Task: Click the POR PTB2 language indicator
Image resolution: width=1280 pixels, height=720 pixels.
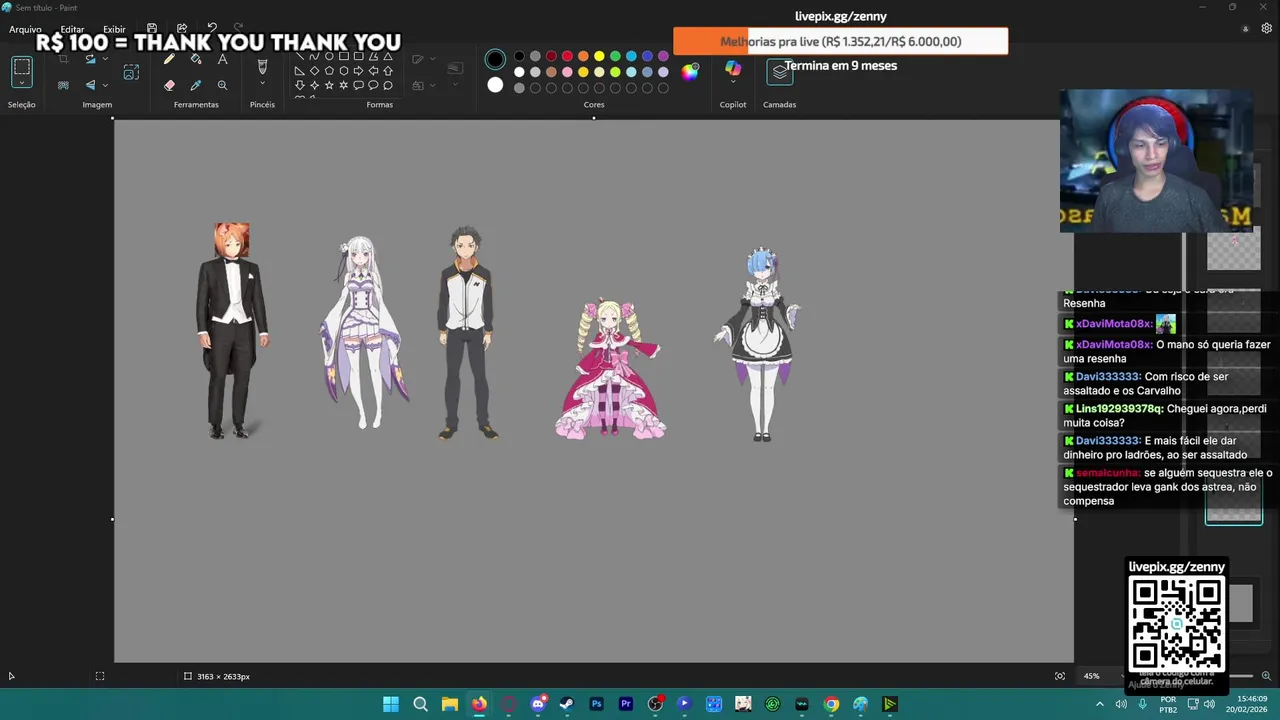Action: [1168, 704]
